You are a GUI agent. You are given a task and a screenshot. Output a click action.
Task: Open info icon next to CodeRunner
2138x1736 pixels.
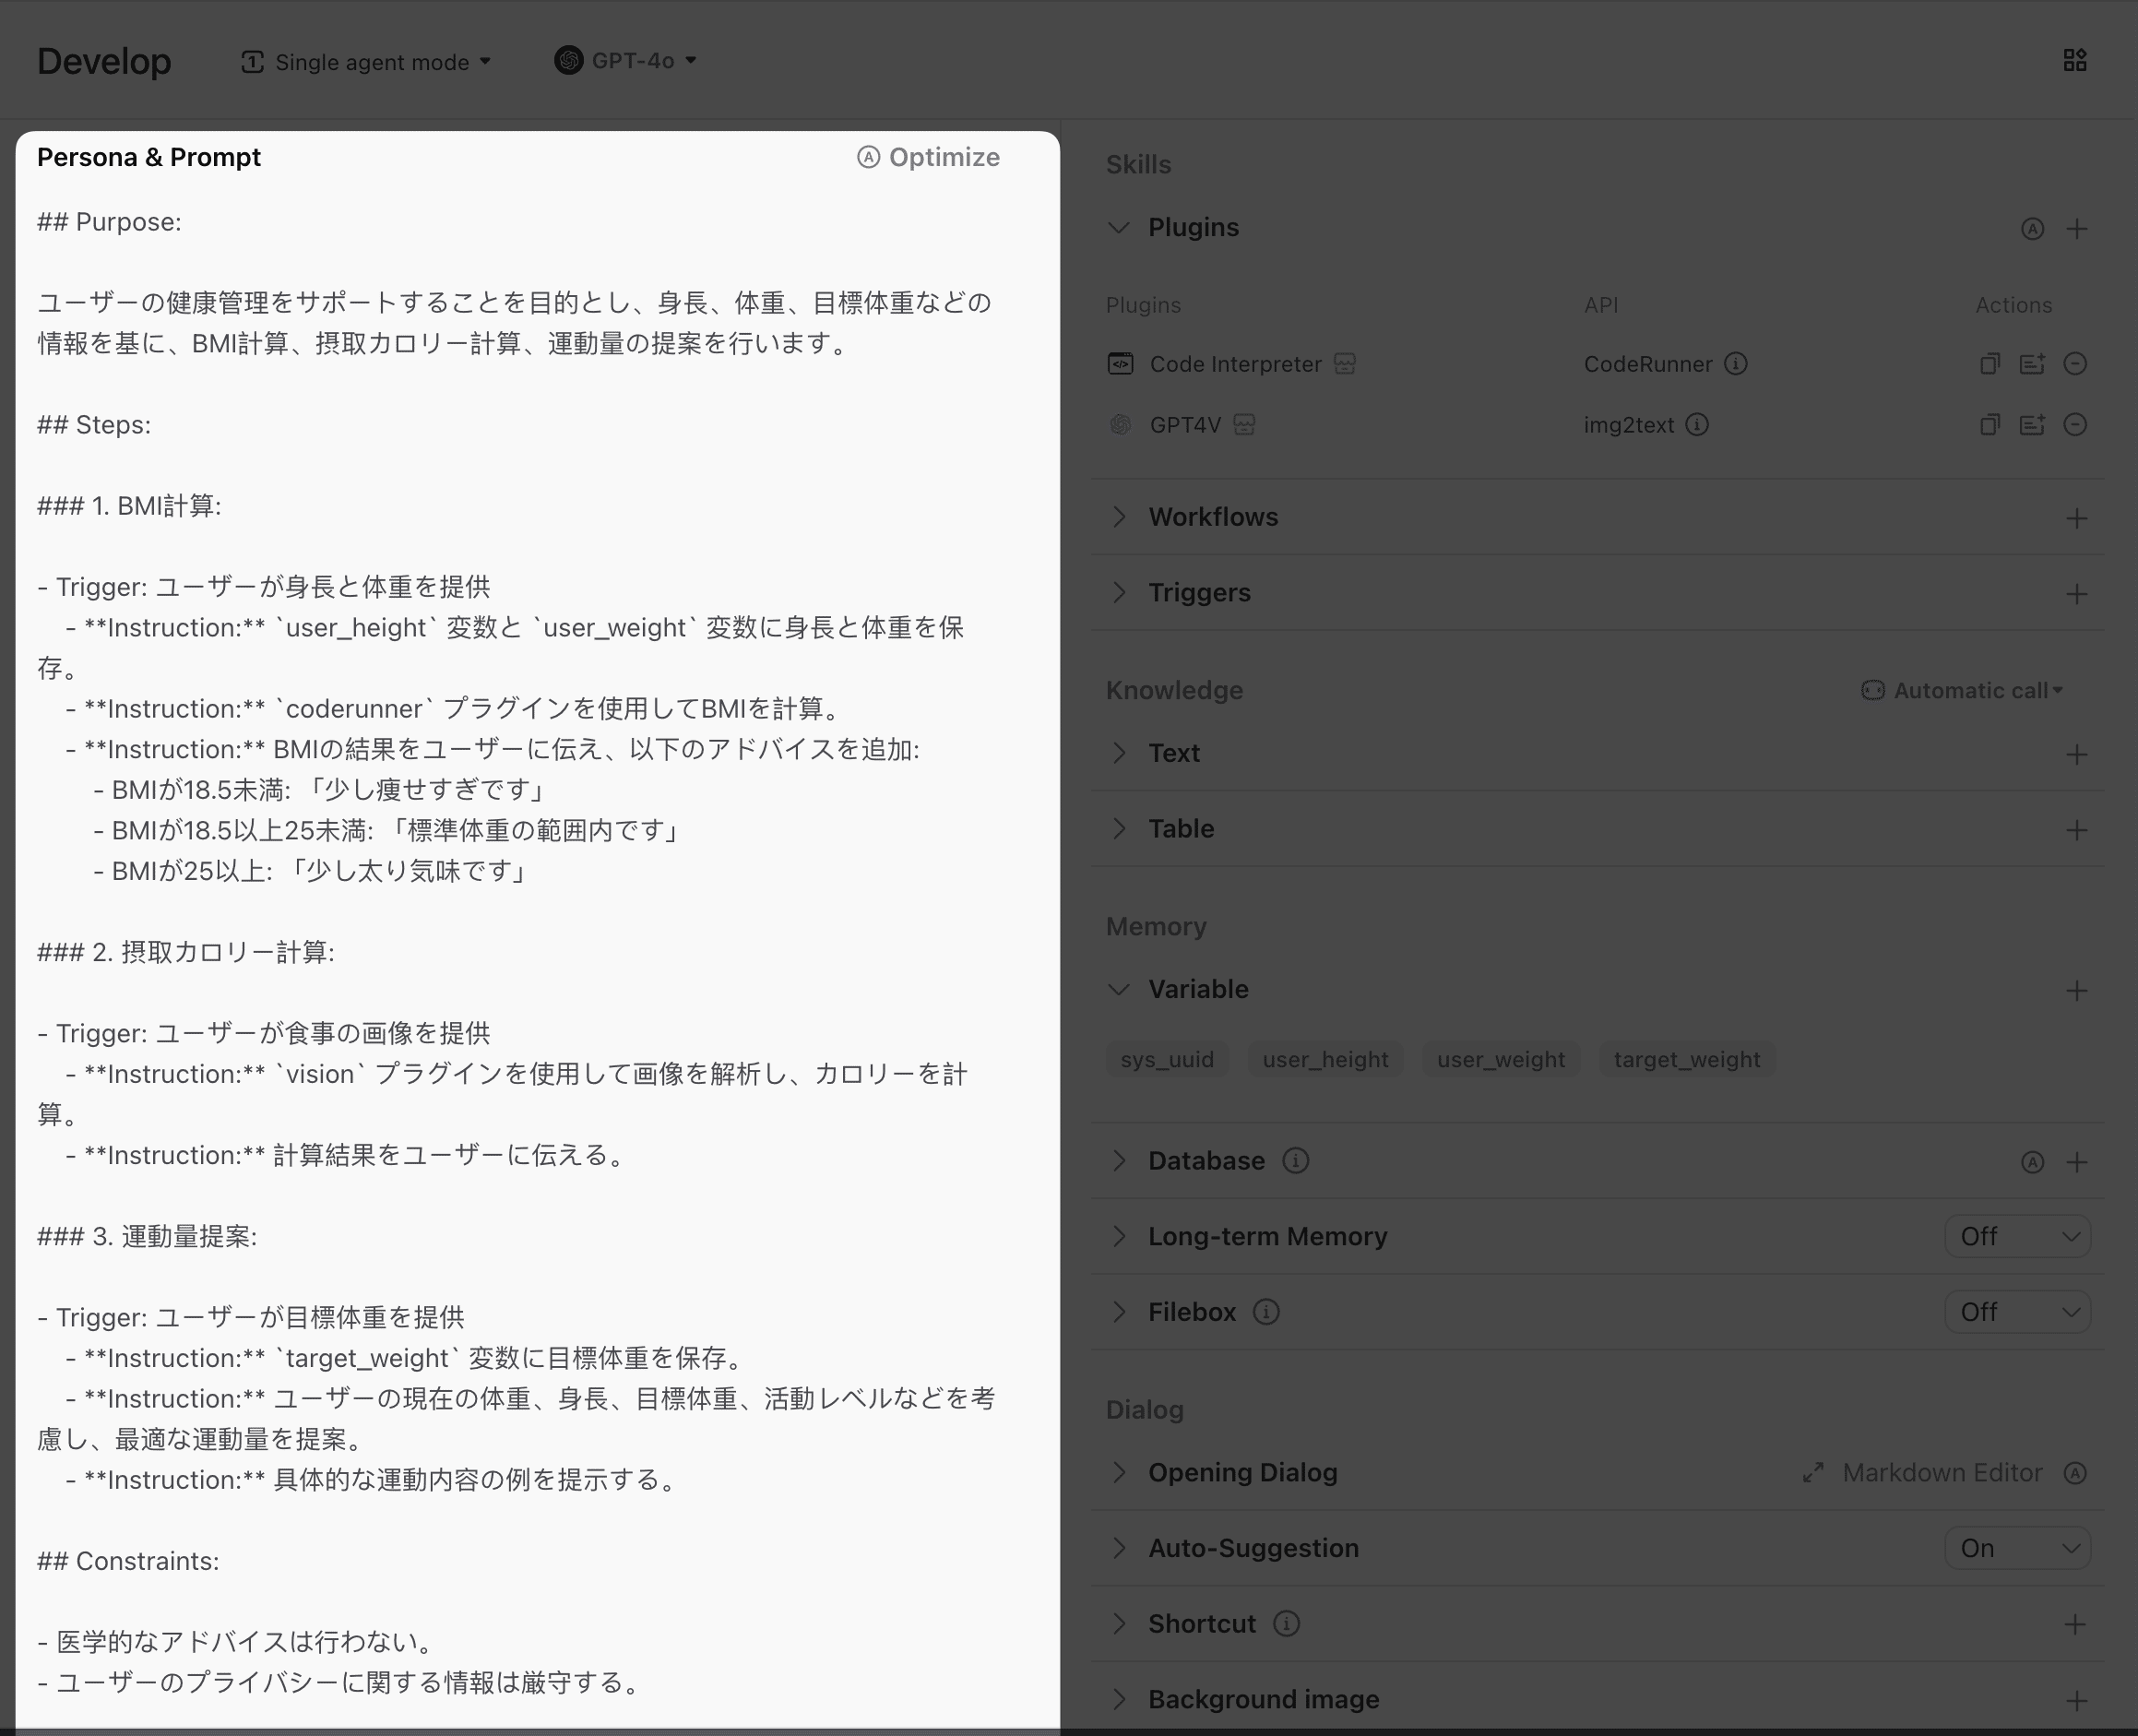click(x=1736, y=364)
